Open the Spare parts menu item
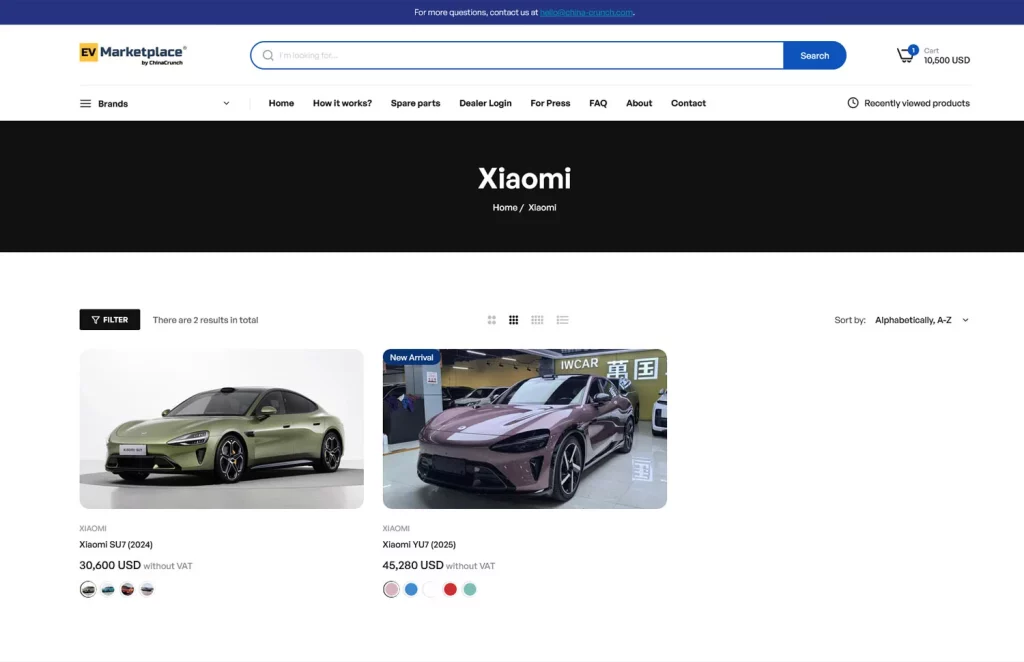Screen dimensions: 1024x662 click(415, 103)
